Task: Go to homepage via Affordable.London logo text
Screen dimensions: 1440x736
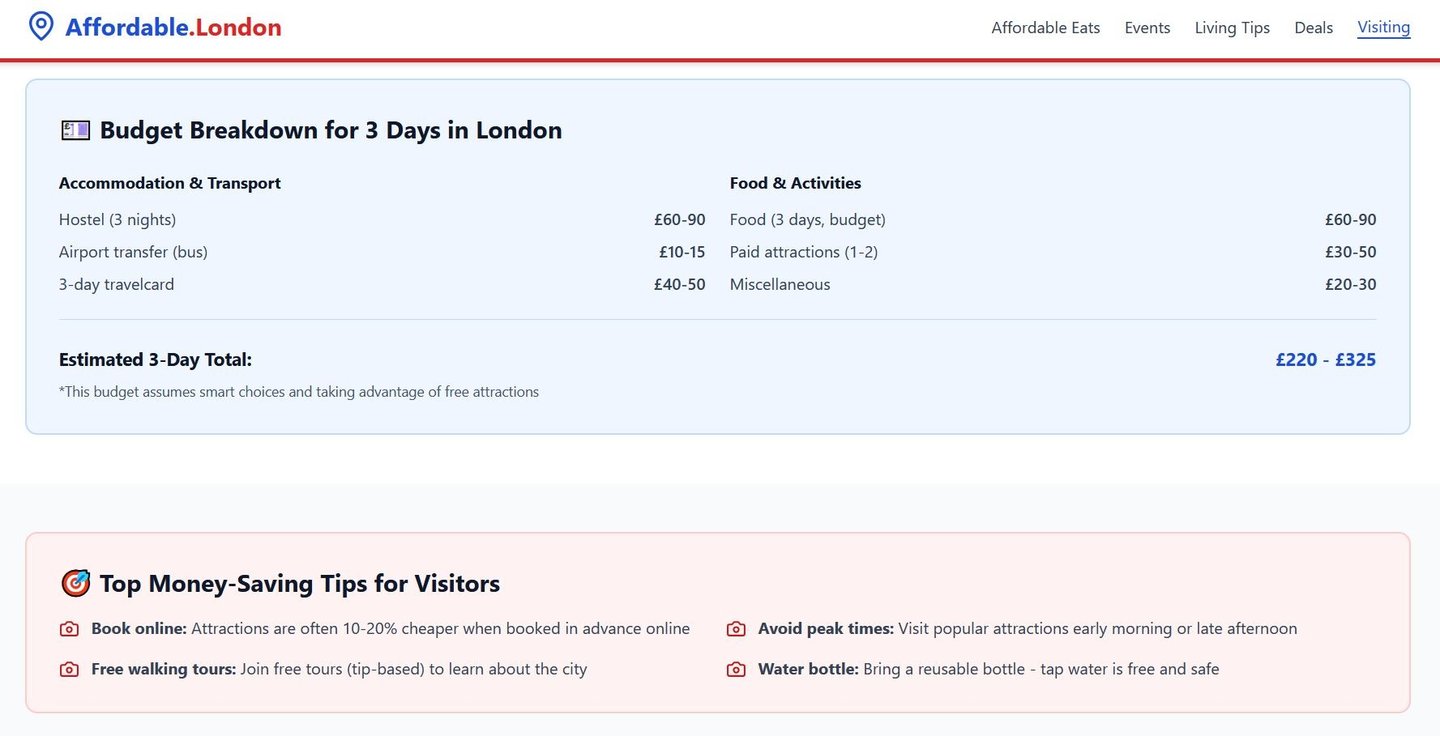Action: coord(173,27)
